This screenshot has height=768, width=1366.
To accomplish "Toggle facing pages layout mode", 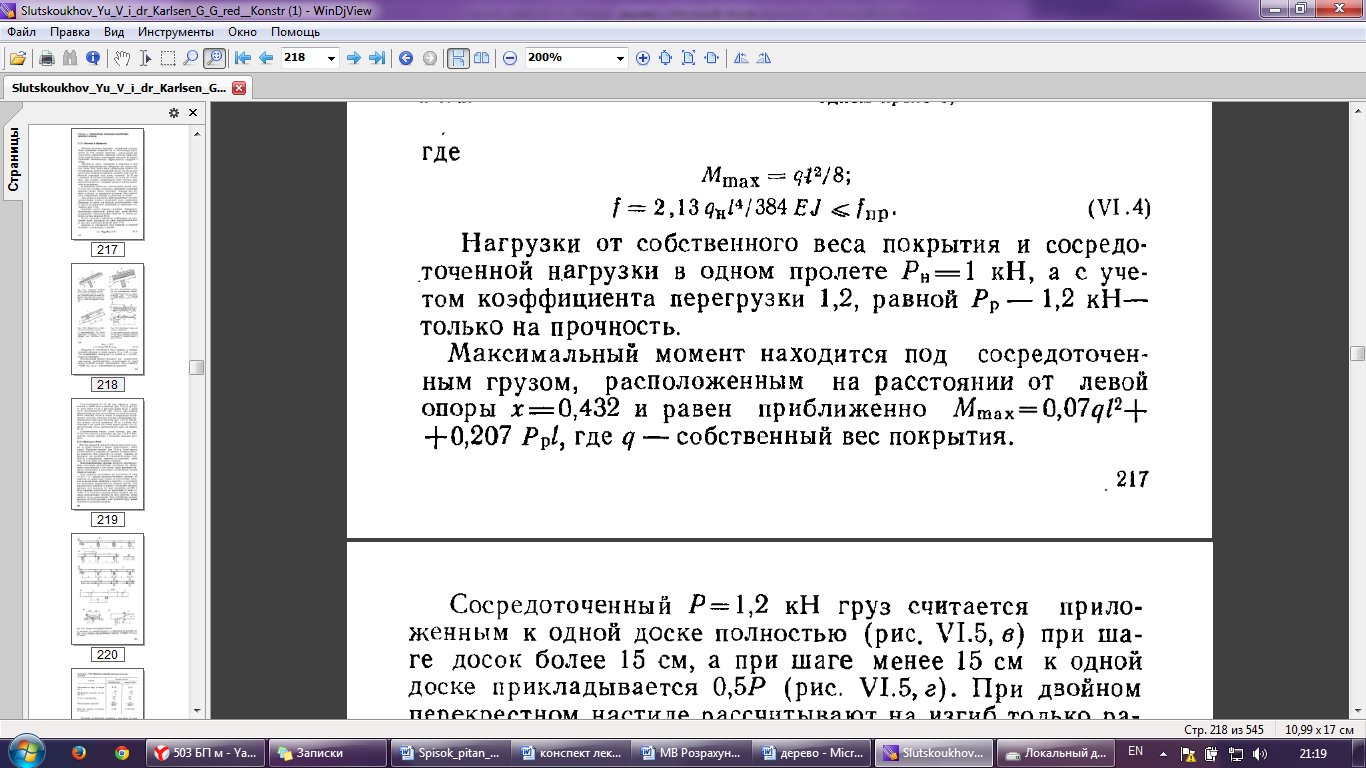I will click(x=481, y=58).
